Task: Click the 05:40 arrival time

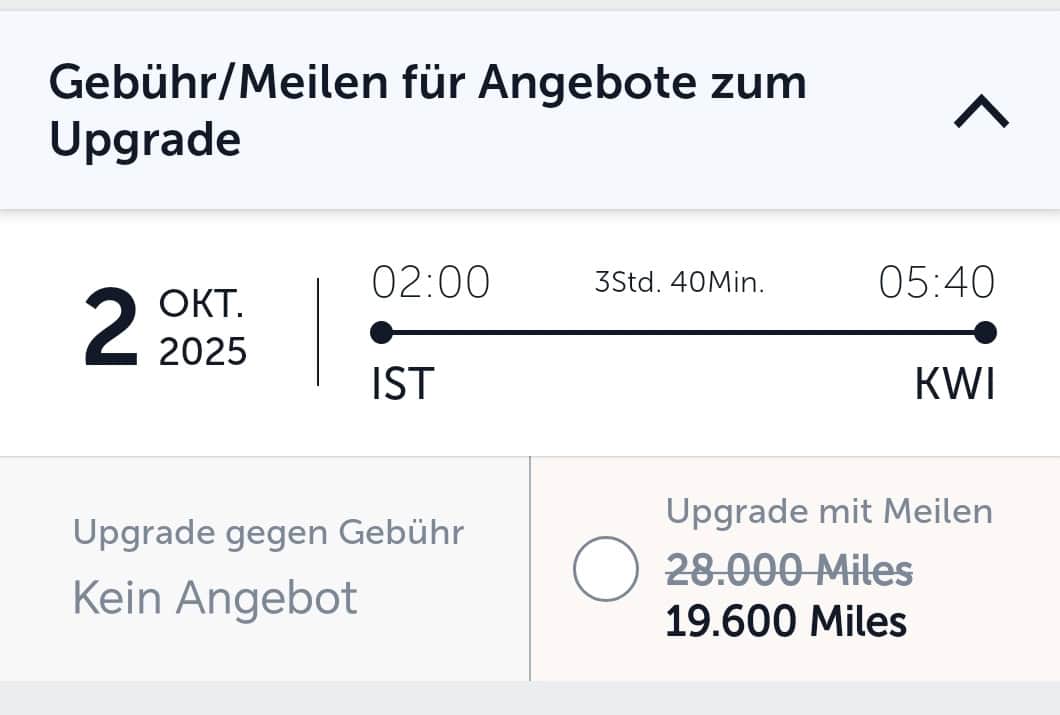Action: coord(937,283)
